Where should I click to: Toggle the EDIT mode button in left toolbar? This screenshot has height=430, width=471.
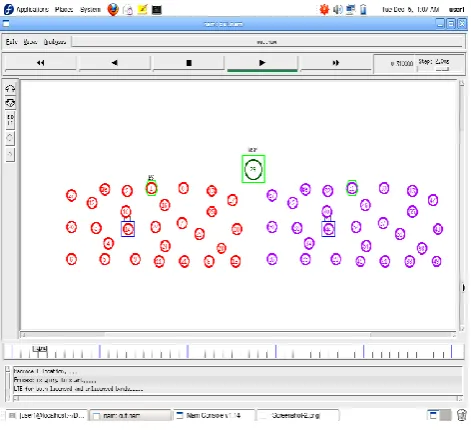(10, 120)
